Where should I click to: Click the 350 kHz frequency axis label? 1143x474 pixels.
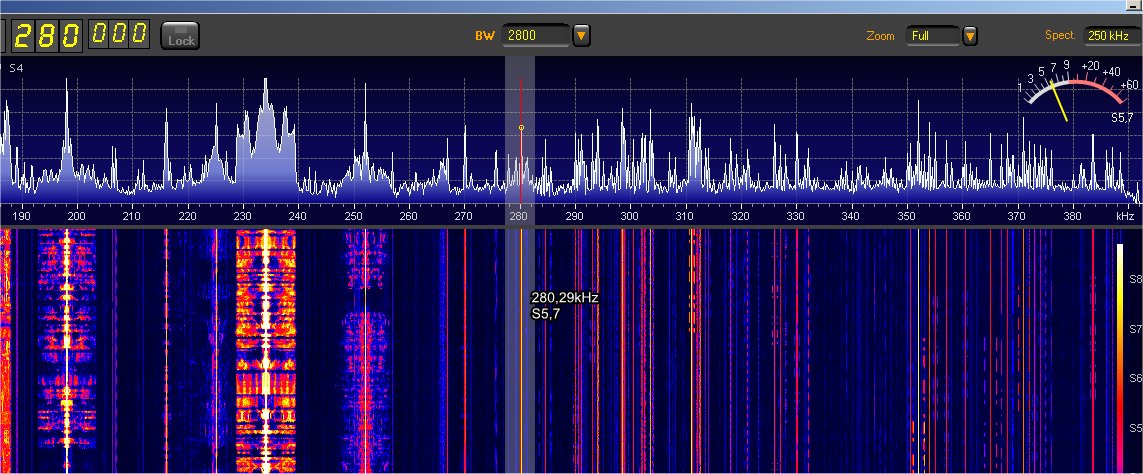906,216
